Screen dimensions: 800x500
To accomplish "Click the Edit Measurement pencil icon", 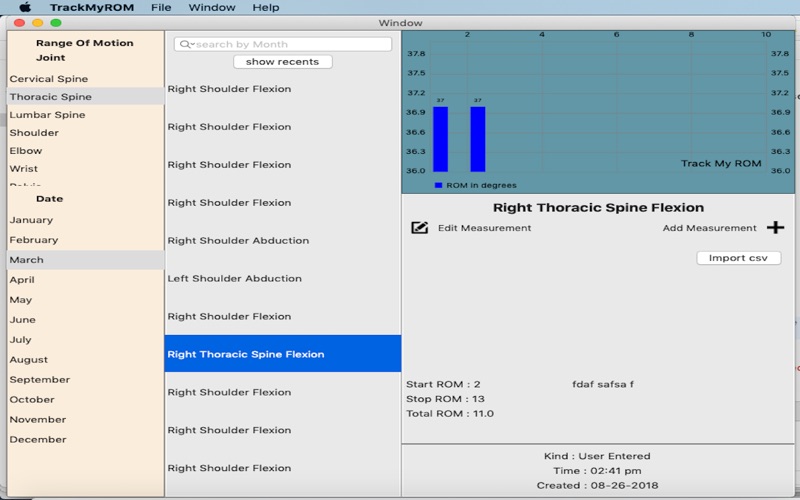I will tap(419, 228).
